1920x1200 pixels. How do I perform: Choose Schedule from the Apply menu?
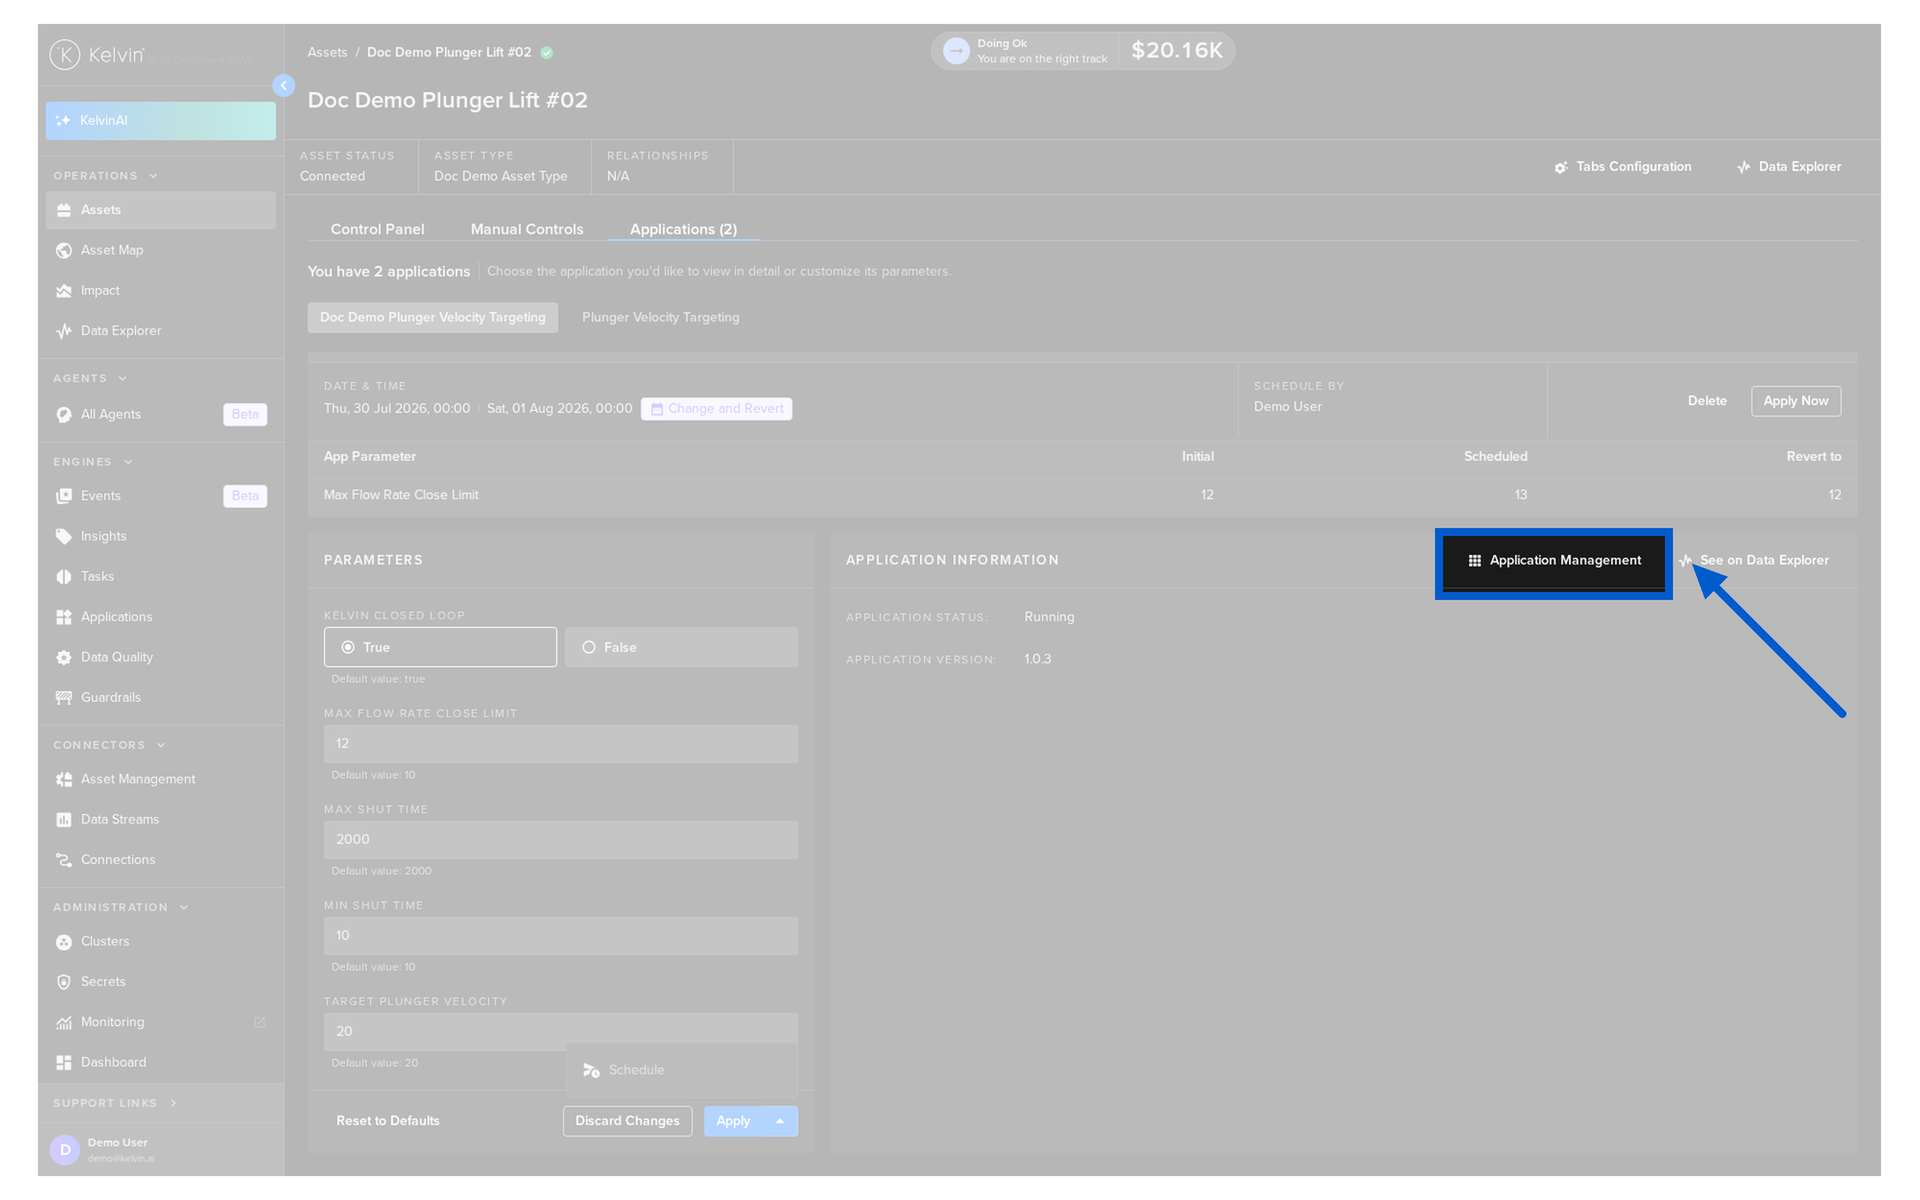(x=681, y=1070)
